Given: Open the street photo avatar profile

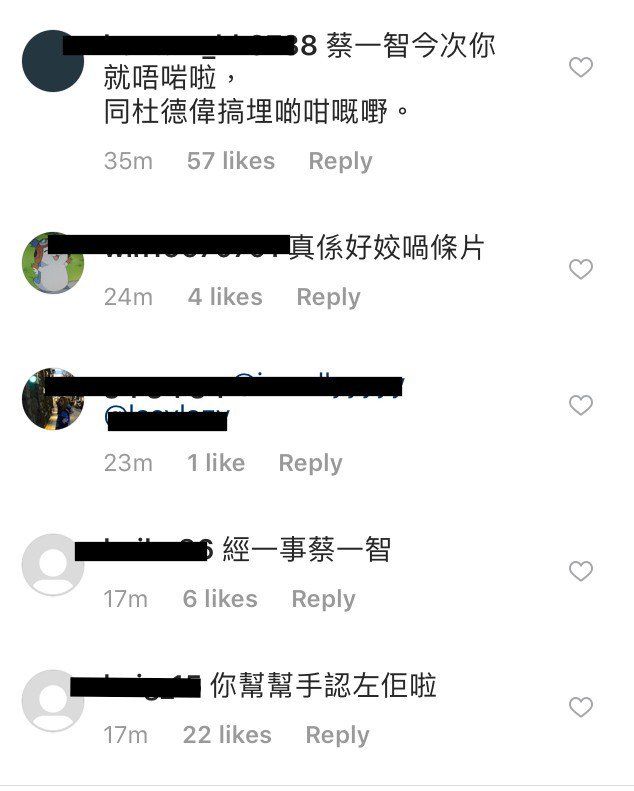Looking at the screenshot, I should coord(53,399).
